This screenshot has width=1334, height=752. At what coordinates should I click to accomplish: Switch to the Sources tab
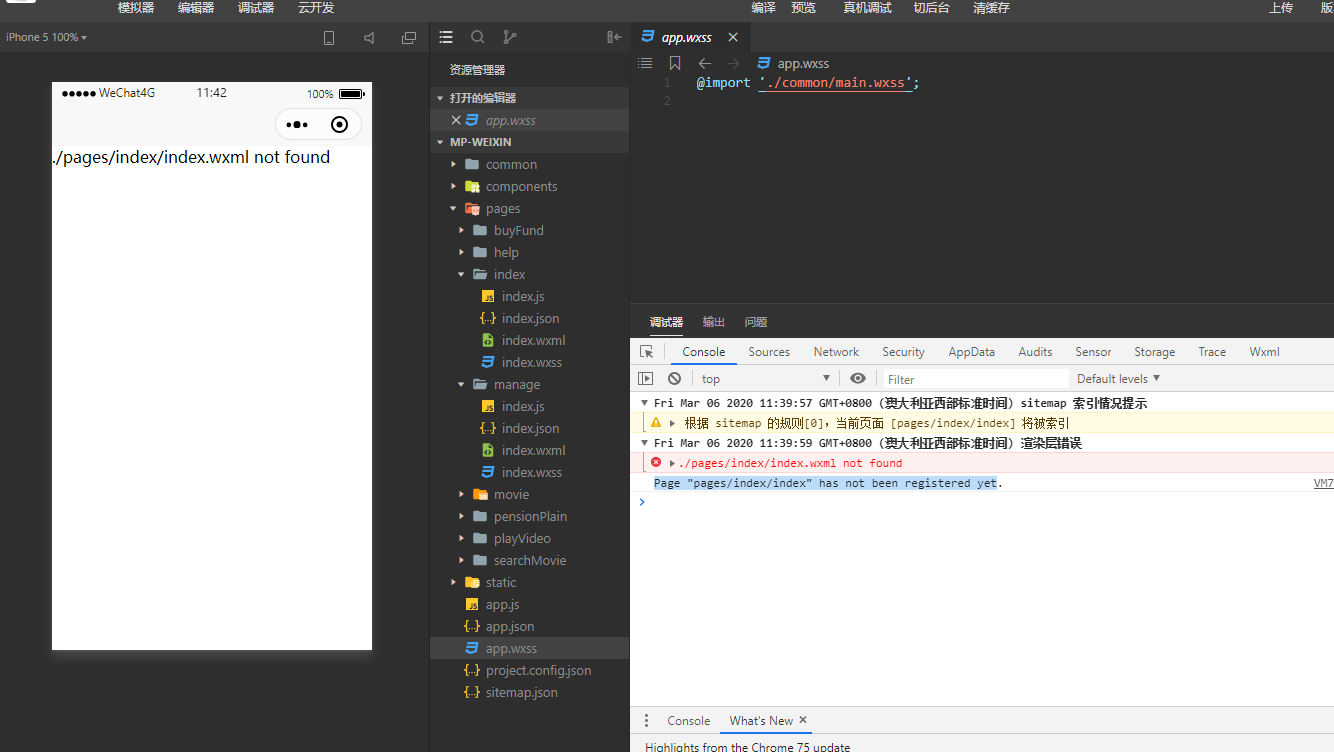point(769,352)
